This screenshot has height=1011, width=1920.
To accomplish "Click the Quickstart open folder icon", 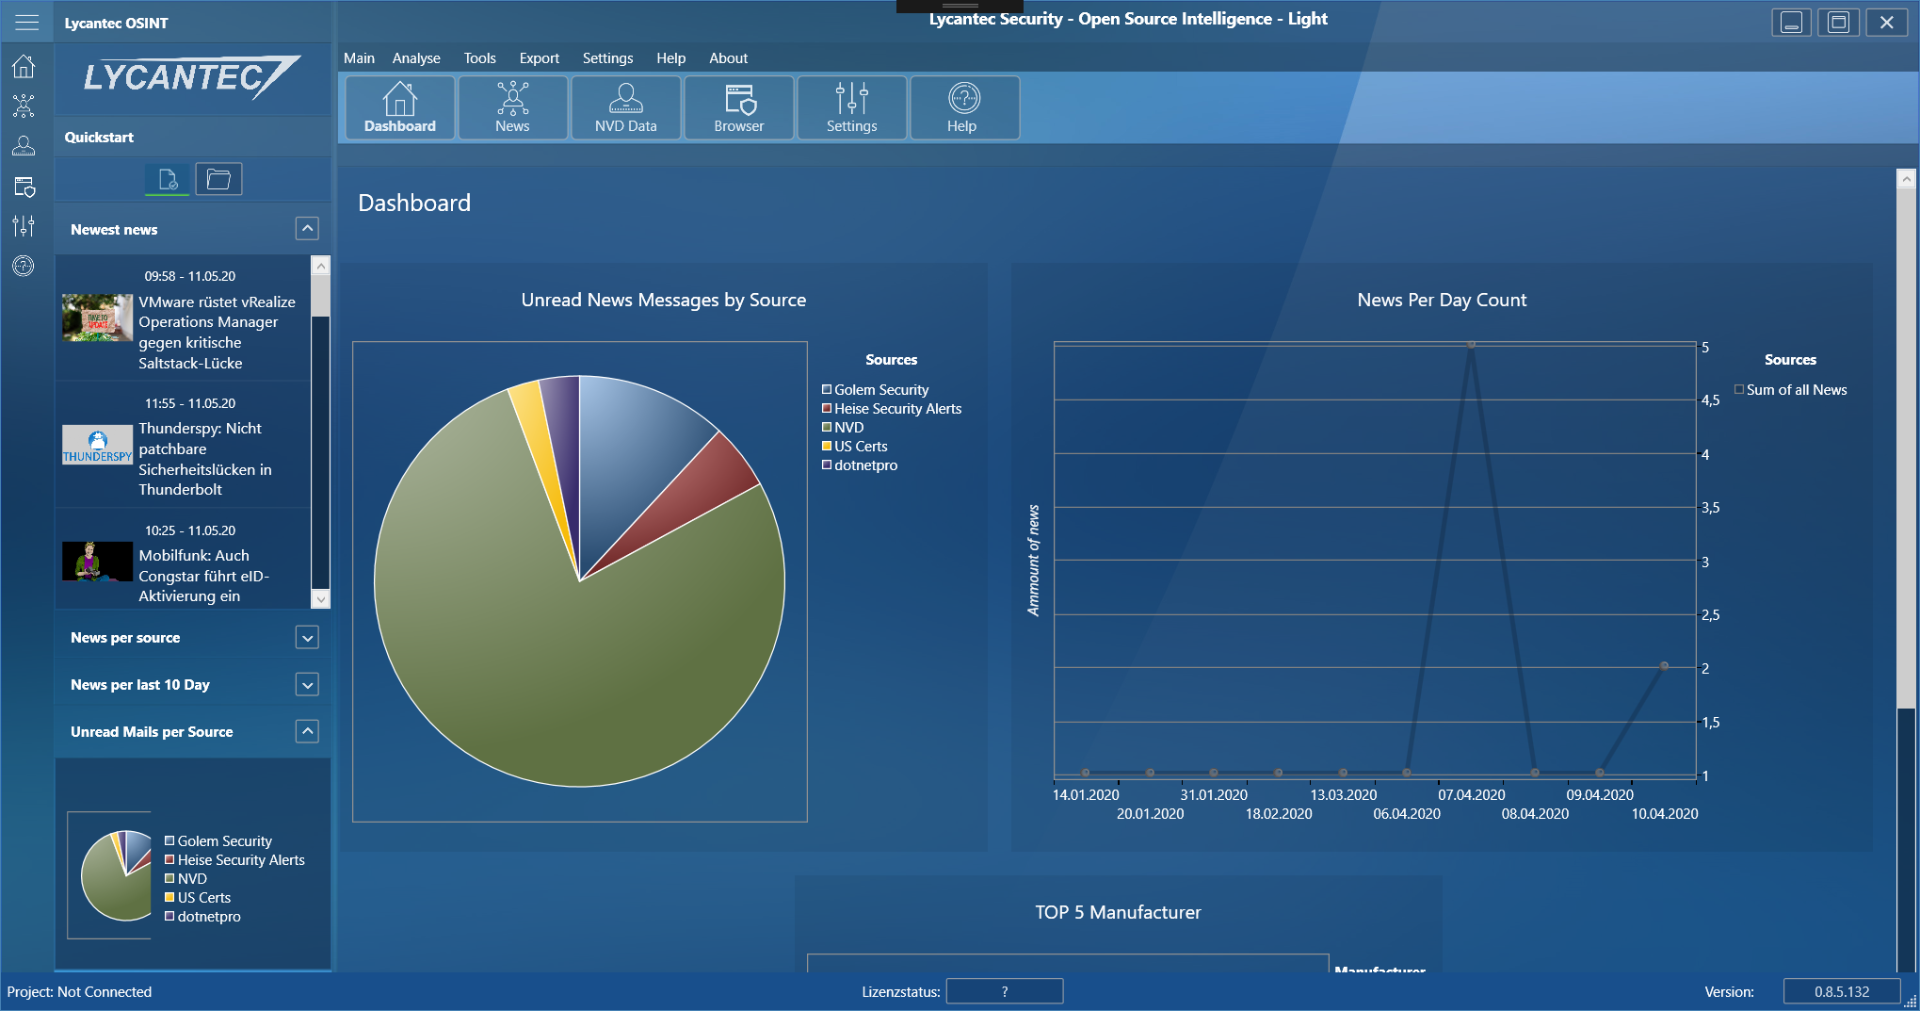I will click(x=219, y=179).
